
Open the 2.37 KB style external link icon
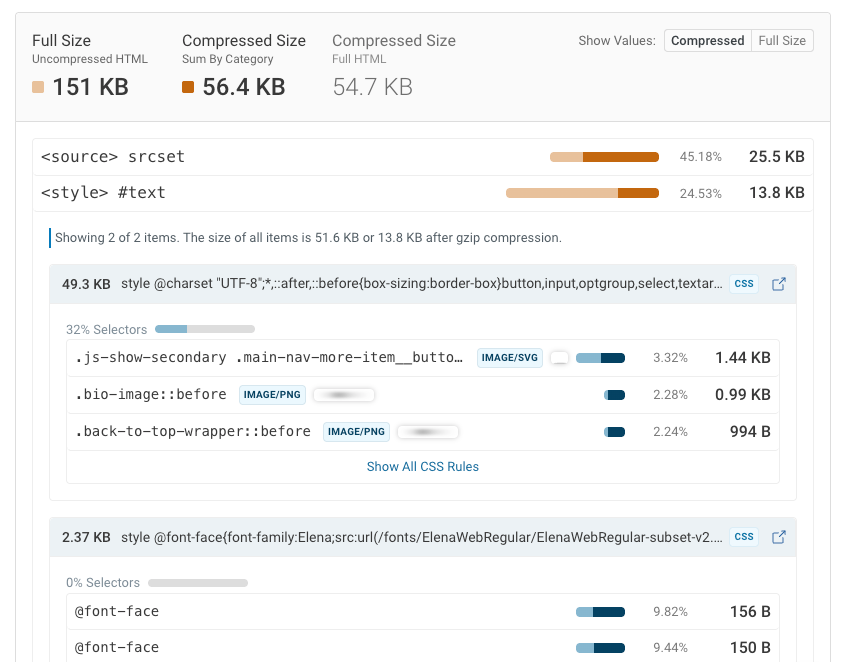[x=779, y=537]
